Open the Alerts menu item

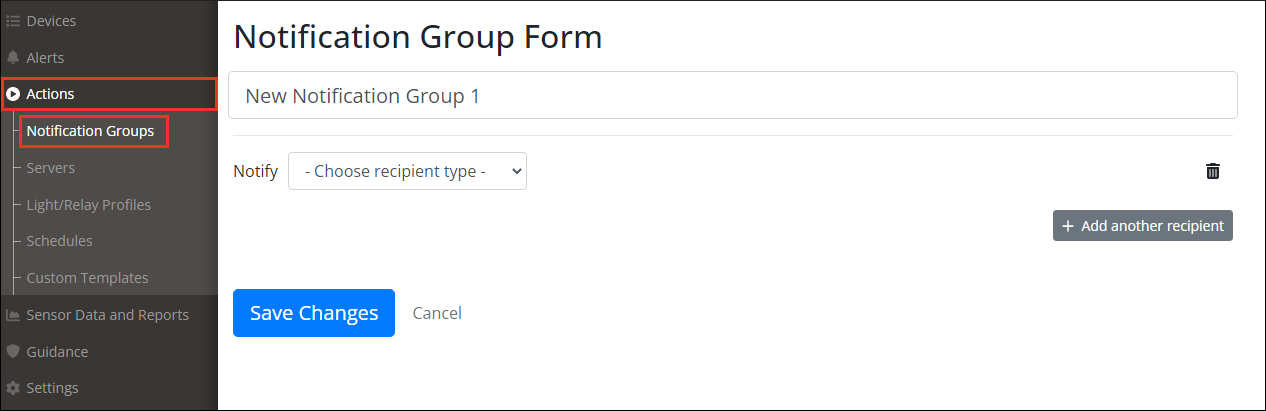pyautogui.click(x=45, y=58)
